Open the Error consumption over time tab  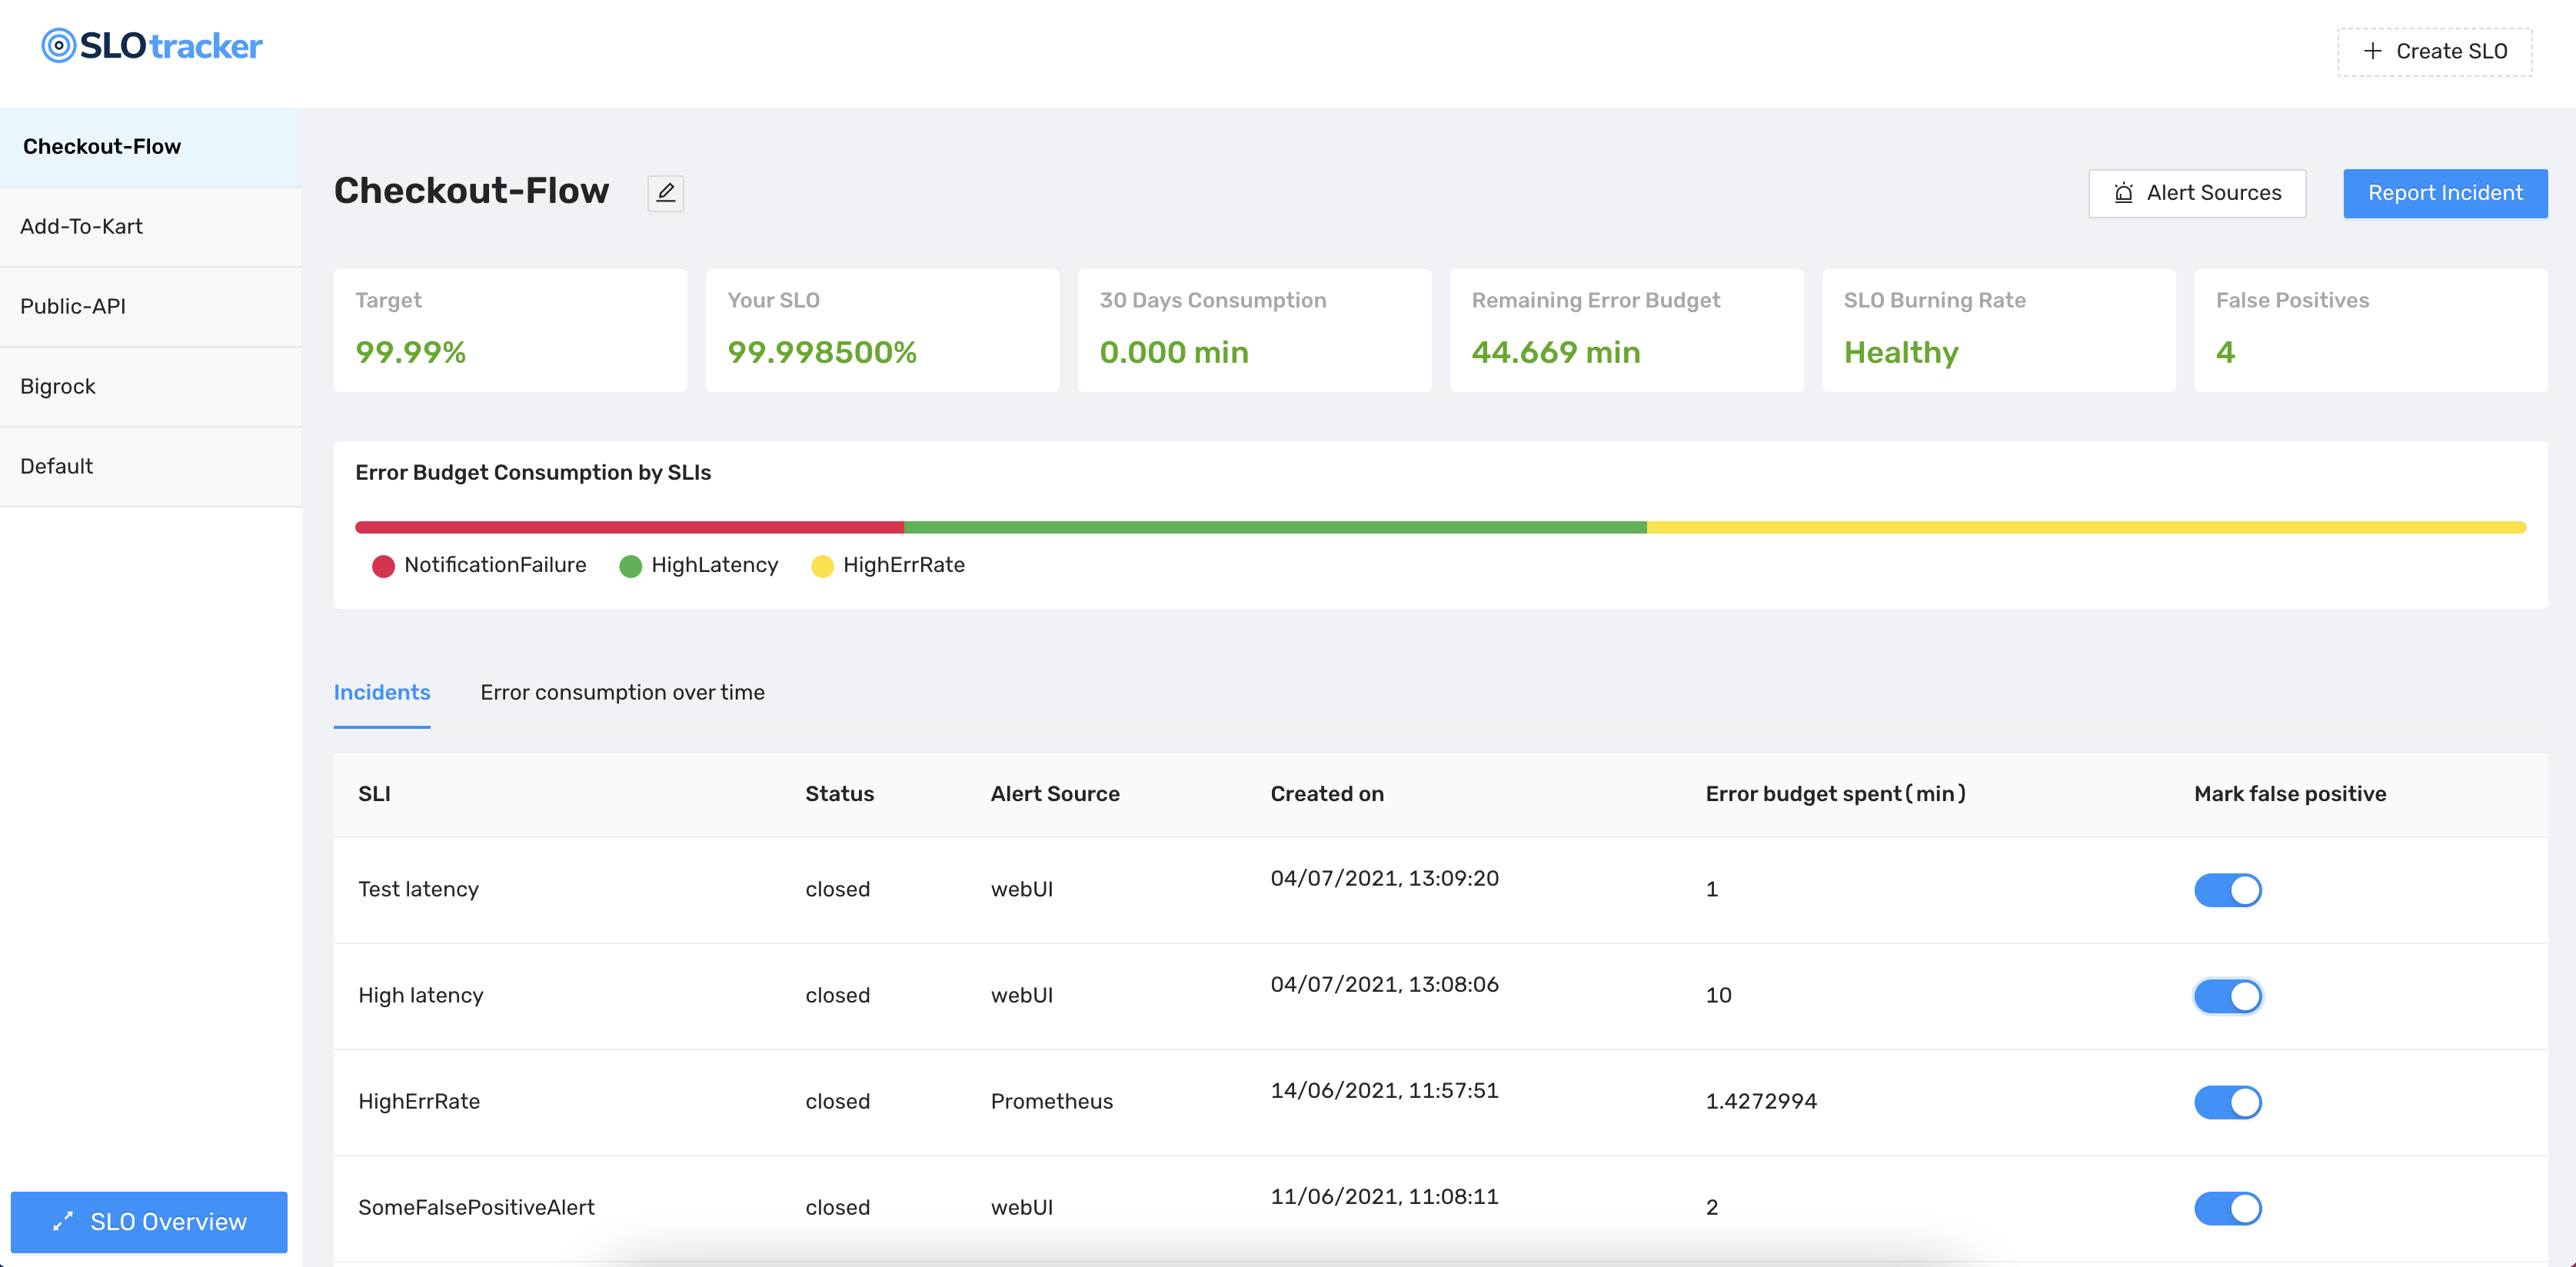pyautogui.click(x=622, y=692)
